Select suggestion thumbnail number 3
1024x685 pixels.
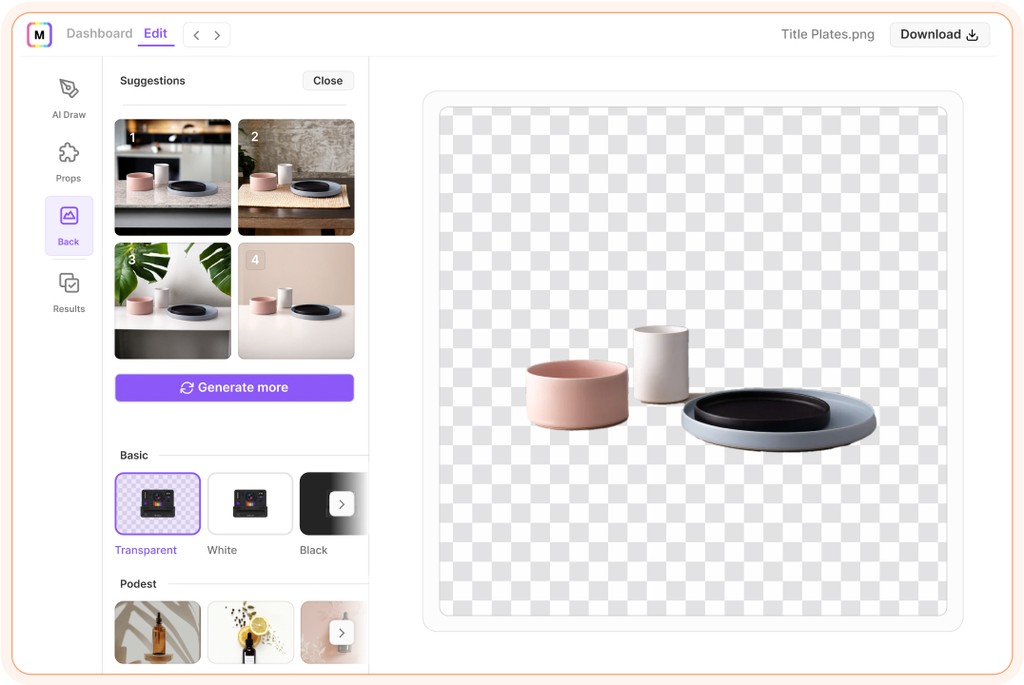173,301
